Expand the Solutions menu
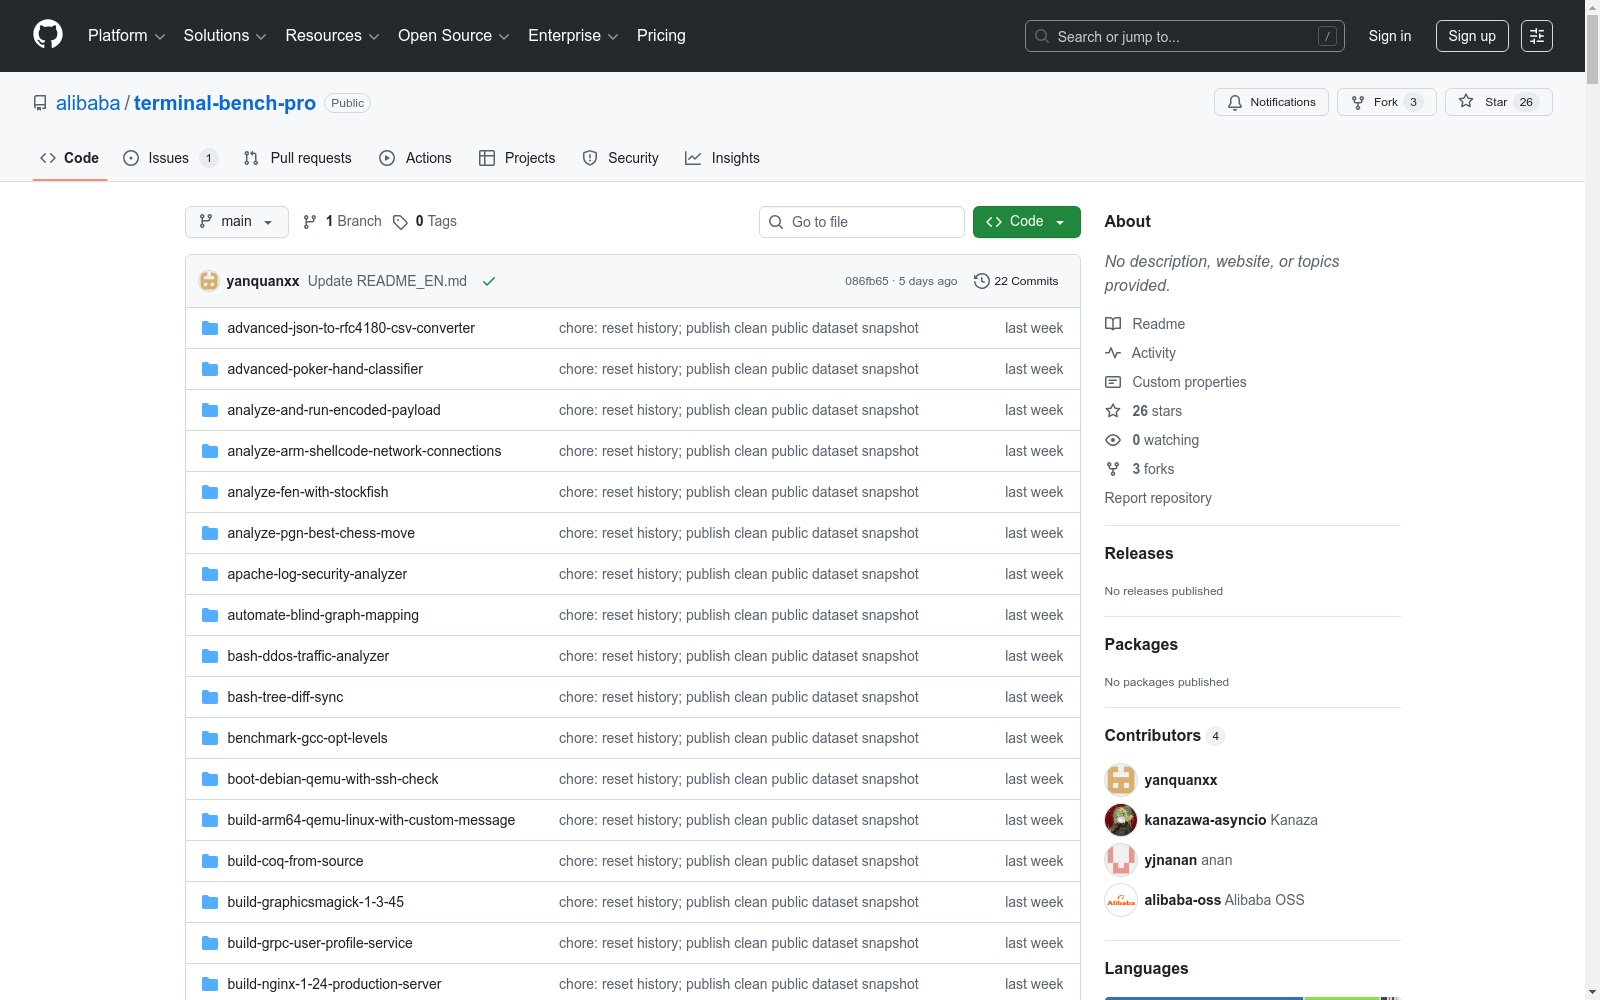This screenshot has height=1000, width=1600. 225,36
